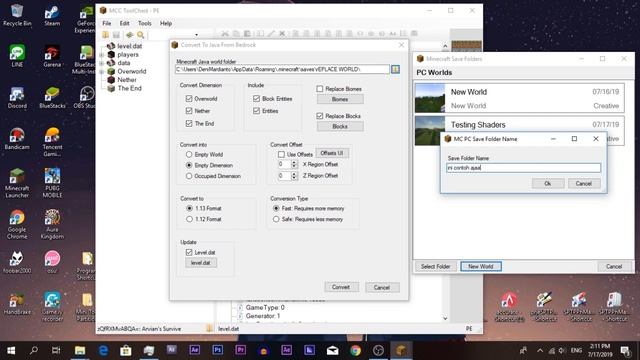Open the Garena desktop shortcut

(52, 56)
